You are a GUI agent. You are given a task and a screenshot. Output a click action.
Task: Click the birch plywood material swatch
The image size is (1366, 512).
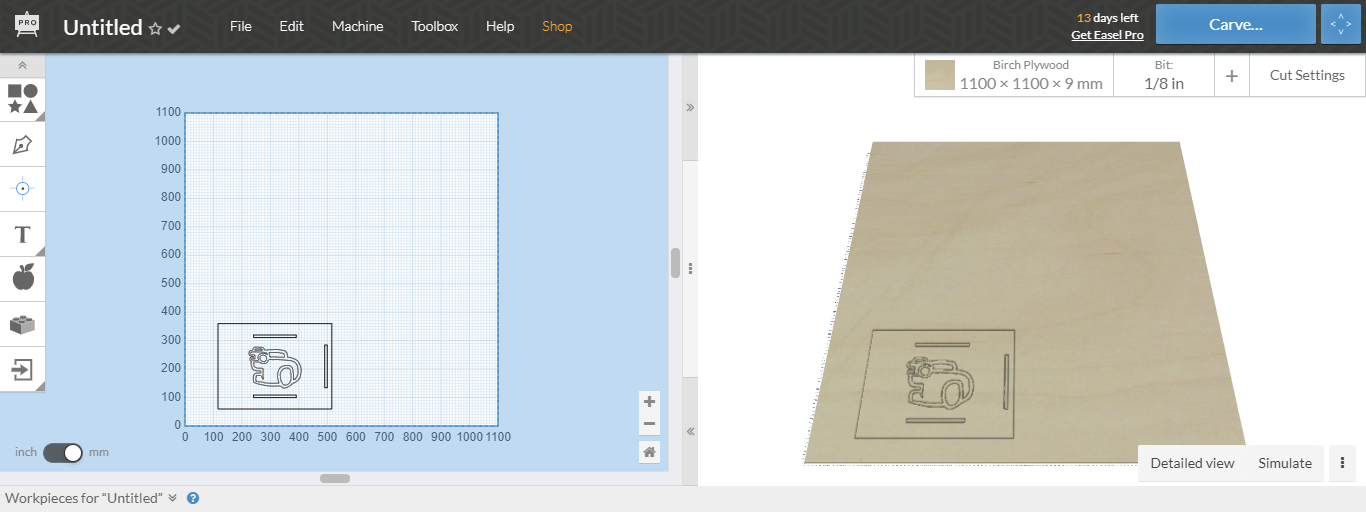pos(939,75)
